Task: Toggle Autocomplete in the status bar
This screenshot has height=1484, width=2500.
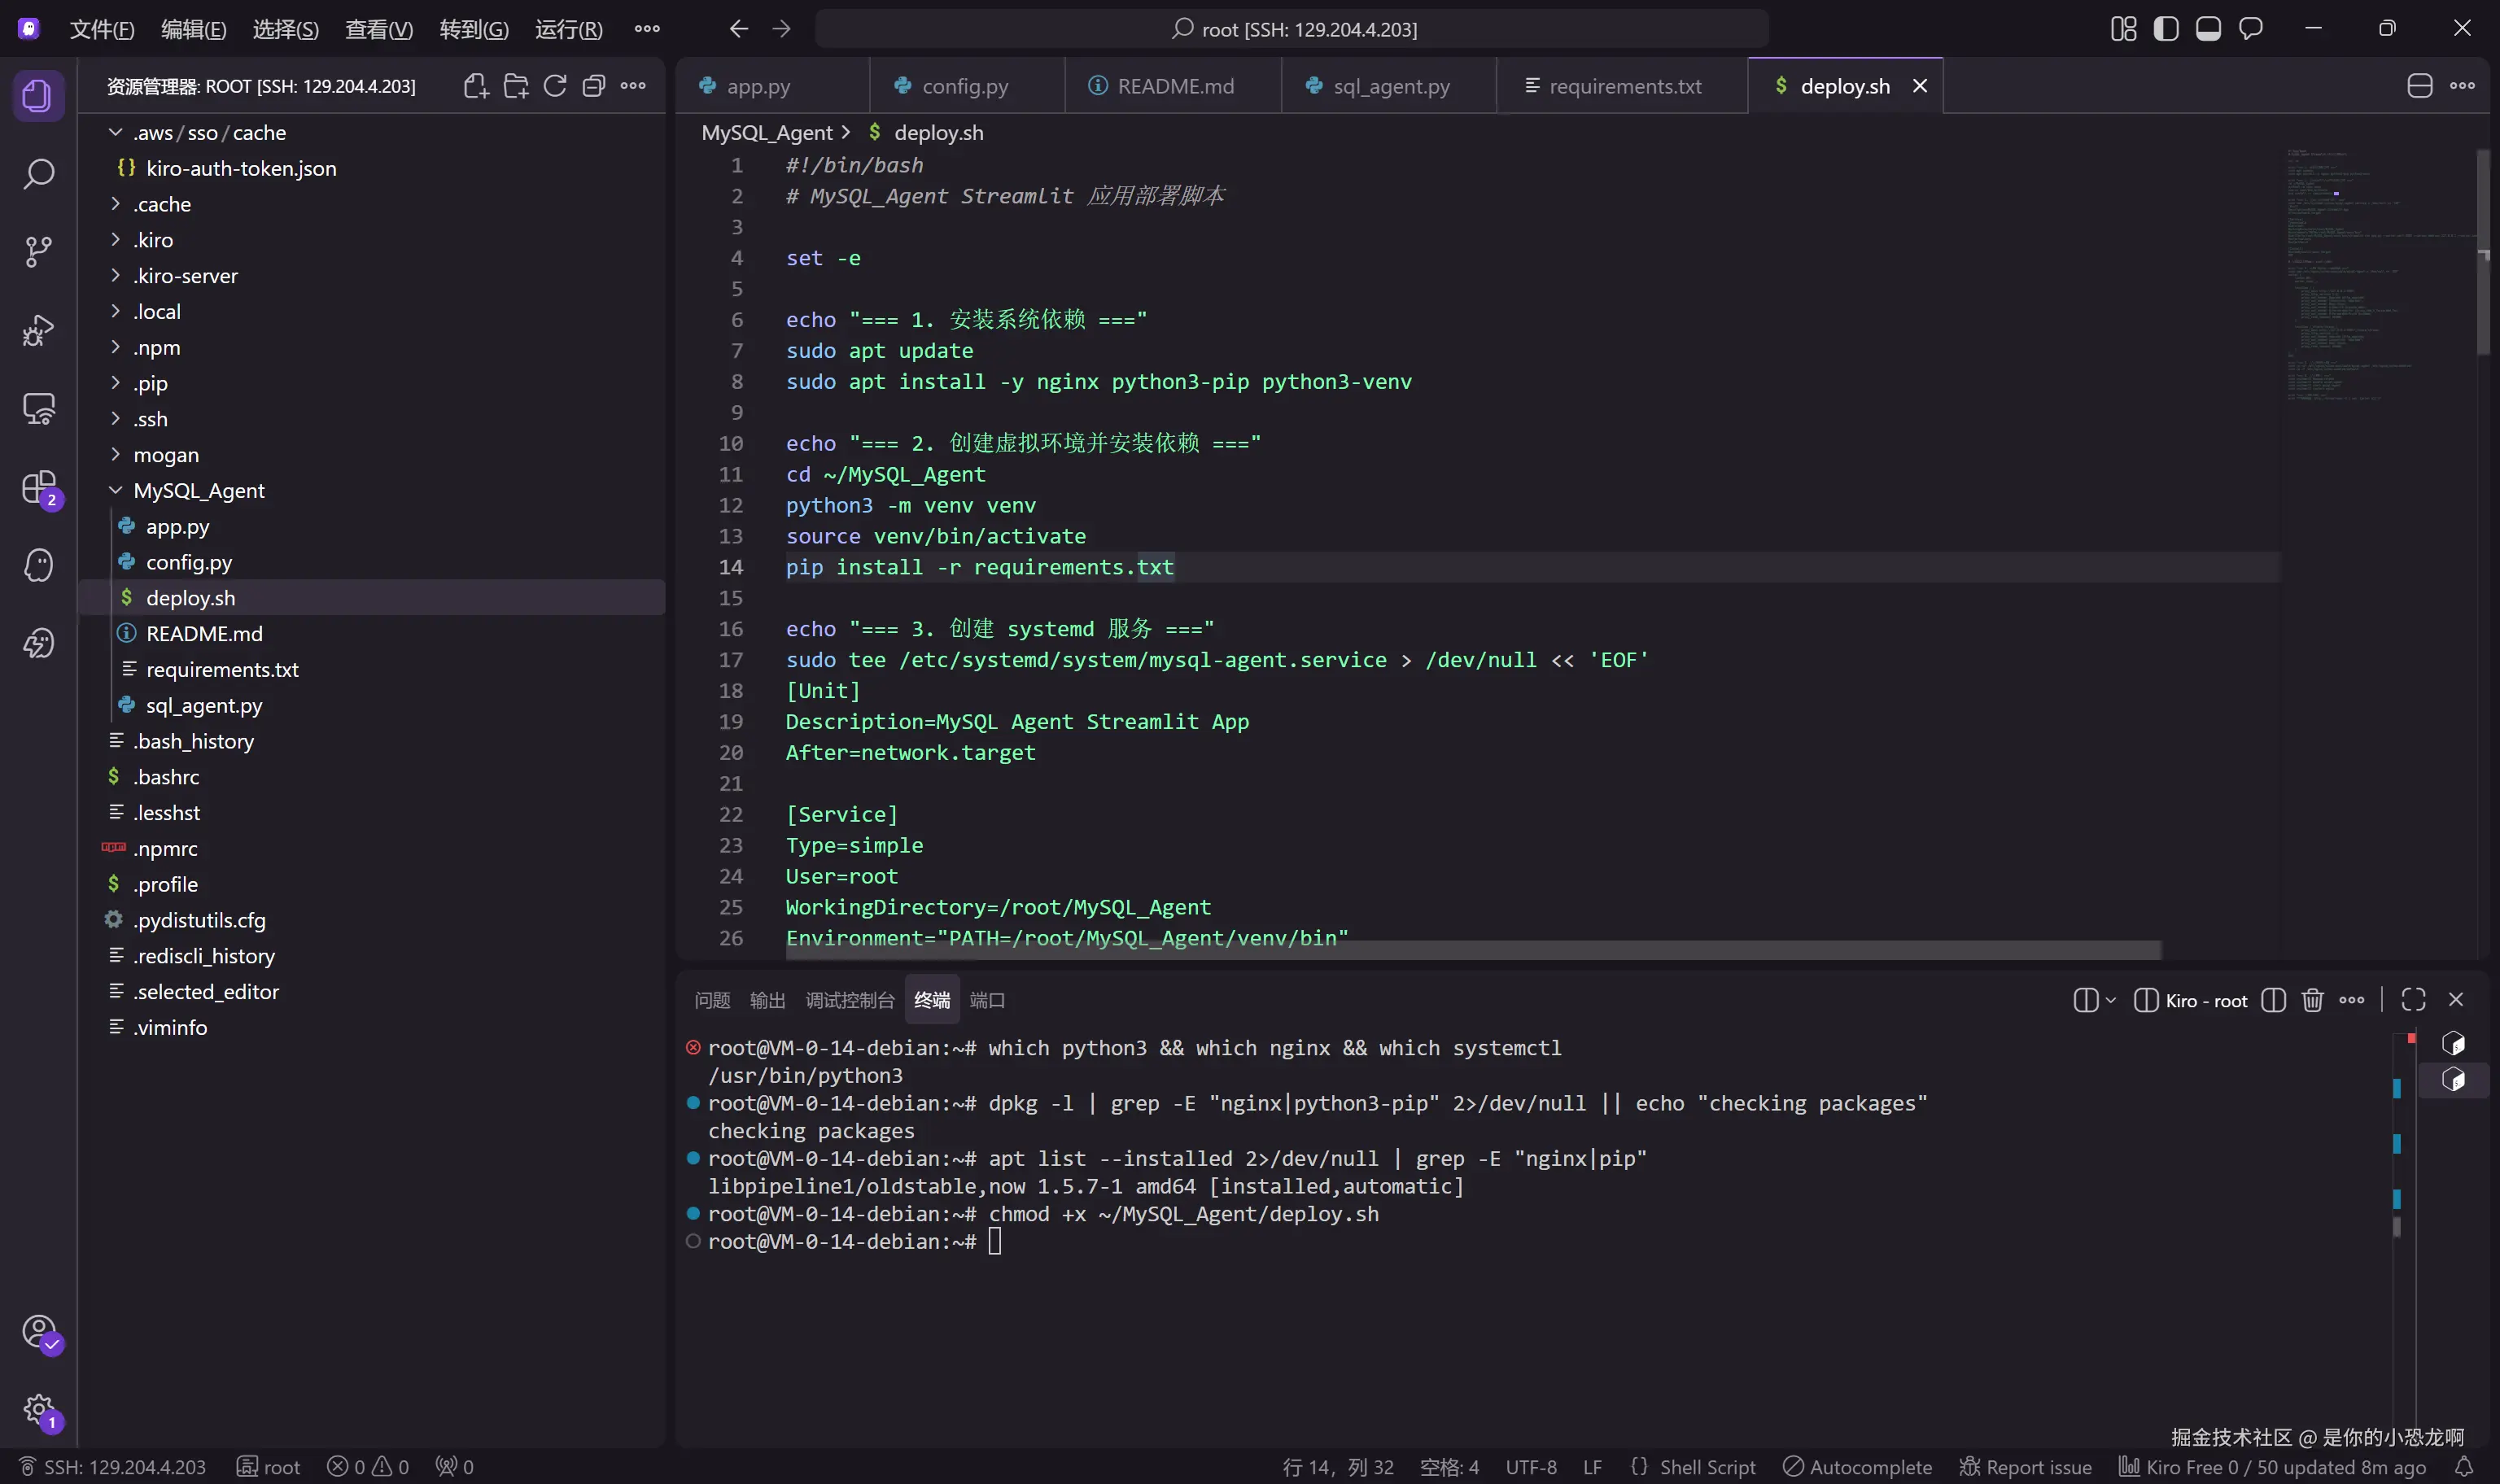Action: [x=1857, y=1467]
